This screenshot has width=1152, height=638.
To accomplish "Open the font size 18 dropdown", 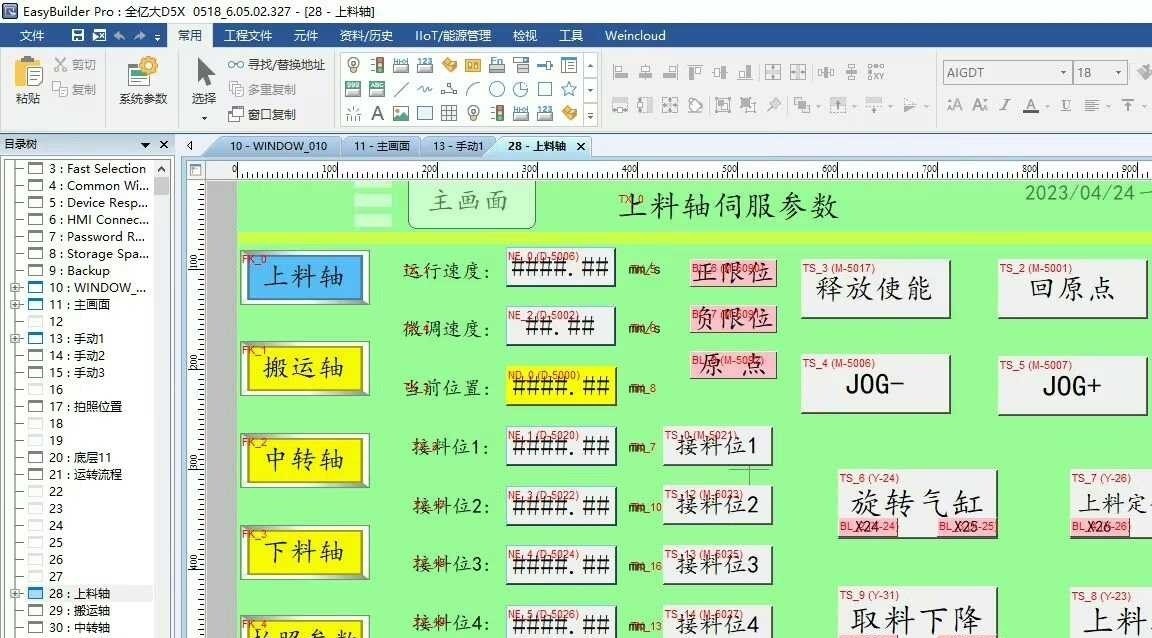I will (1117, 72).
